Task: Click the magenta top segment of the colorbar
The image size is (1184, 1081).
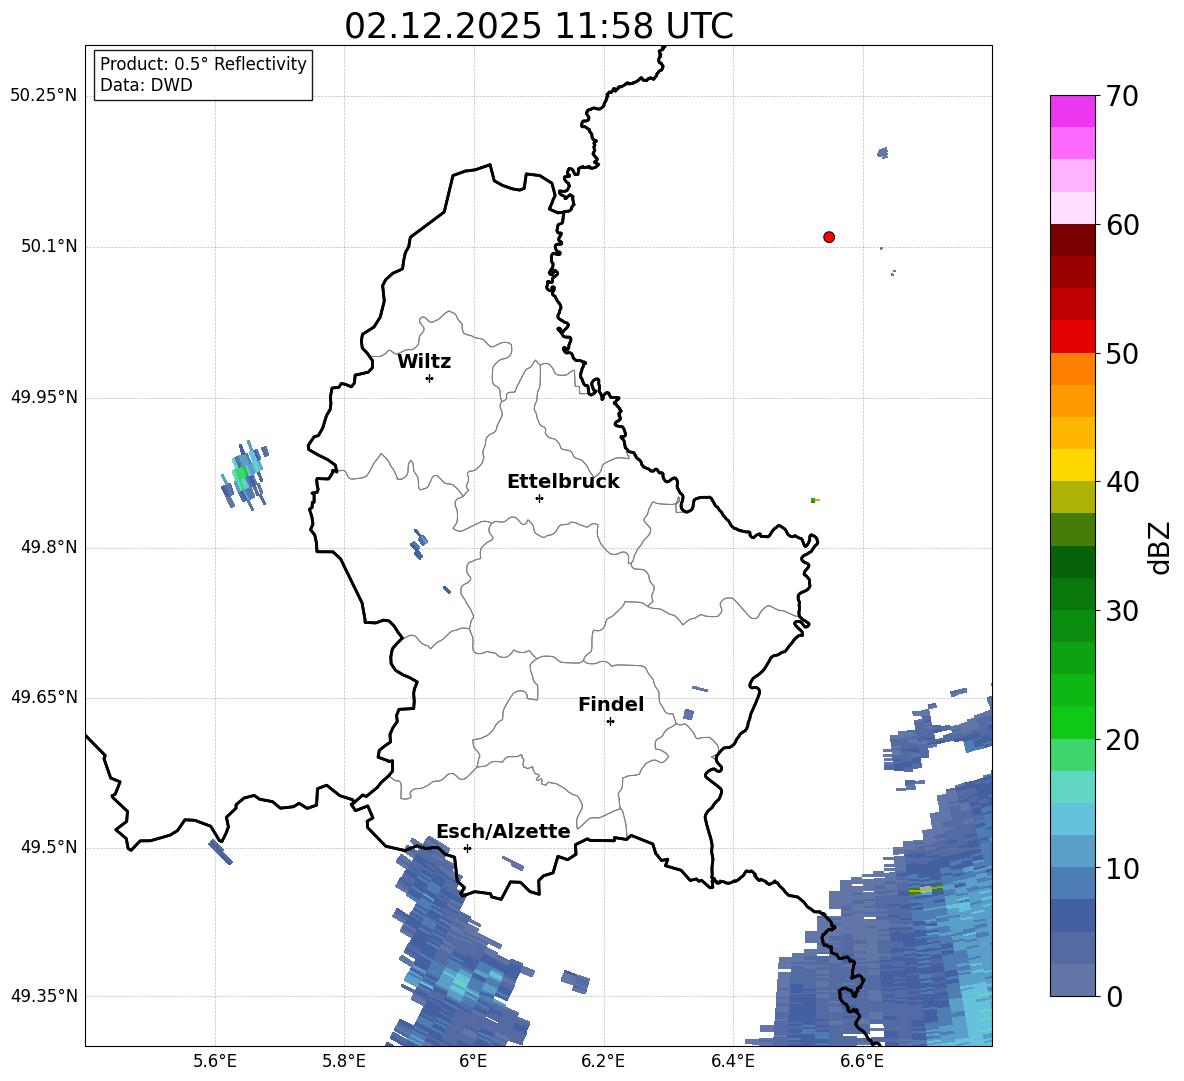Action: pyautogui.click(x=1072, y=111)
